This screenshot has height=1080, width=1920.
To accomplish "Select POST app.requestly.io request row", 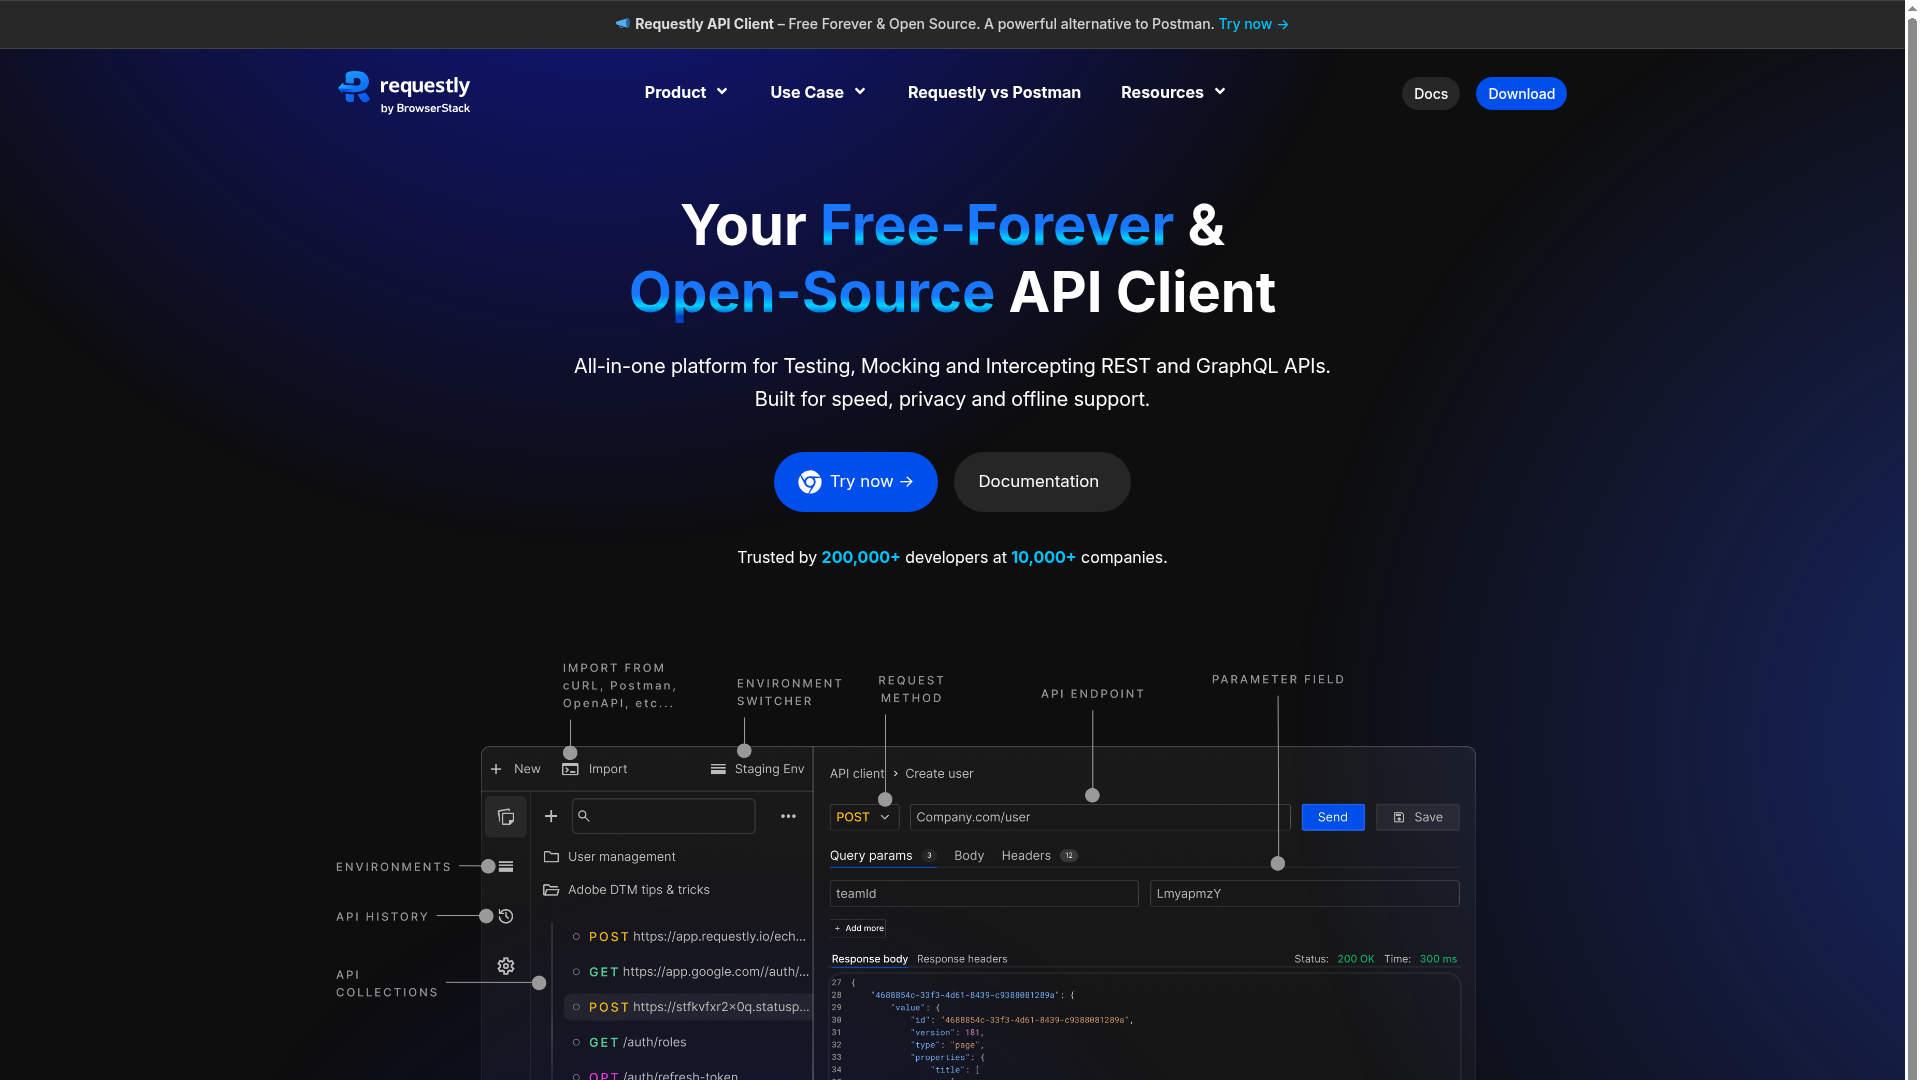I will (x=688, y=936).
